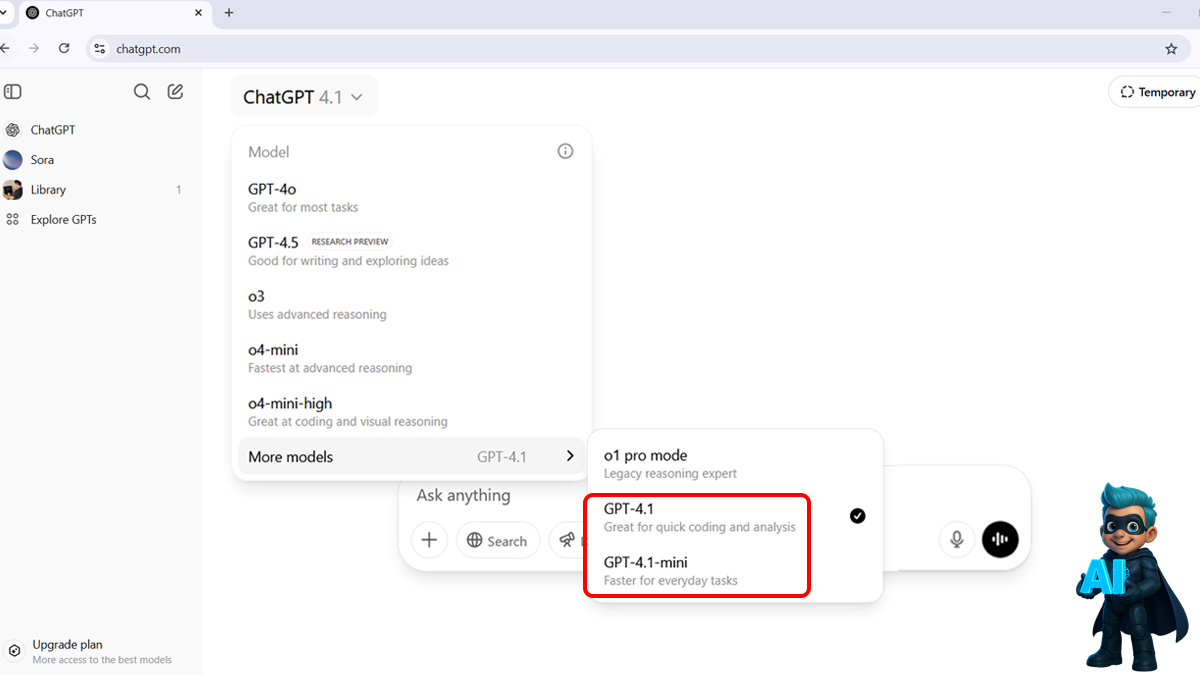The width and height of the screenshot is (1200, 675).
Task: Start dictation with the microphone icon
Action: [957, 540]
